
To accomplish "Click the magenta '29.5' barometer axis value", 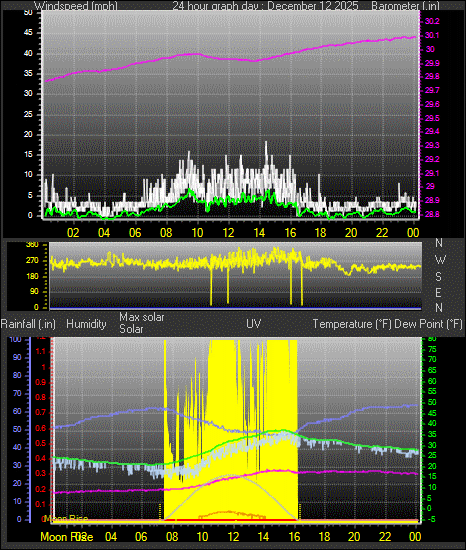I will (432, 118).
